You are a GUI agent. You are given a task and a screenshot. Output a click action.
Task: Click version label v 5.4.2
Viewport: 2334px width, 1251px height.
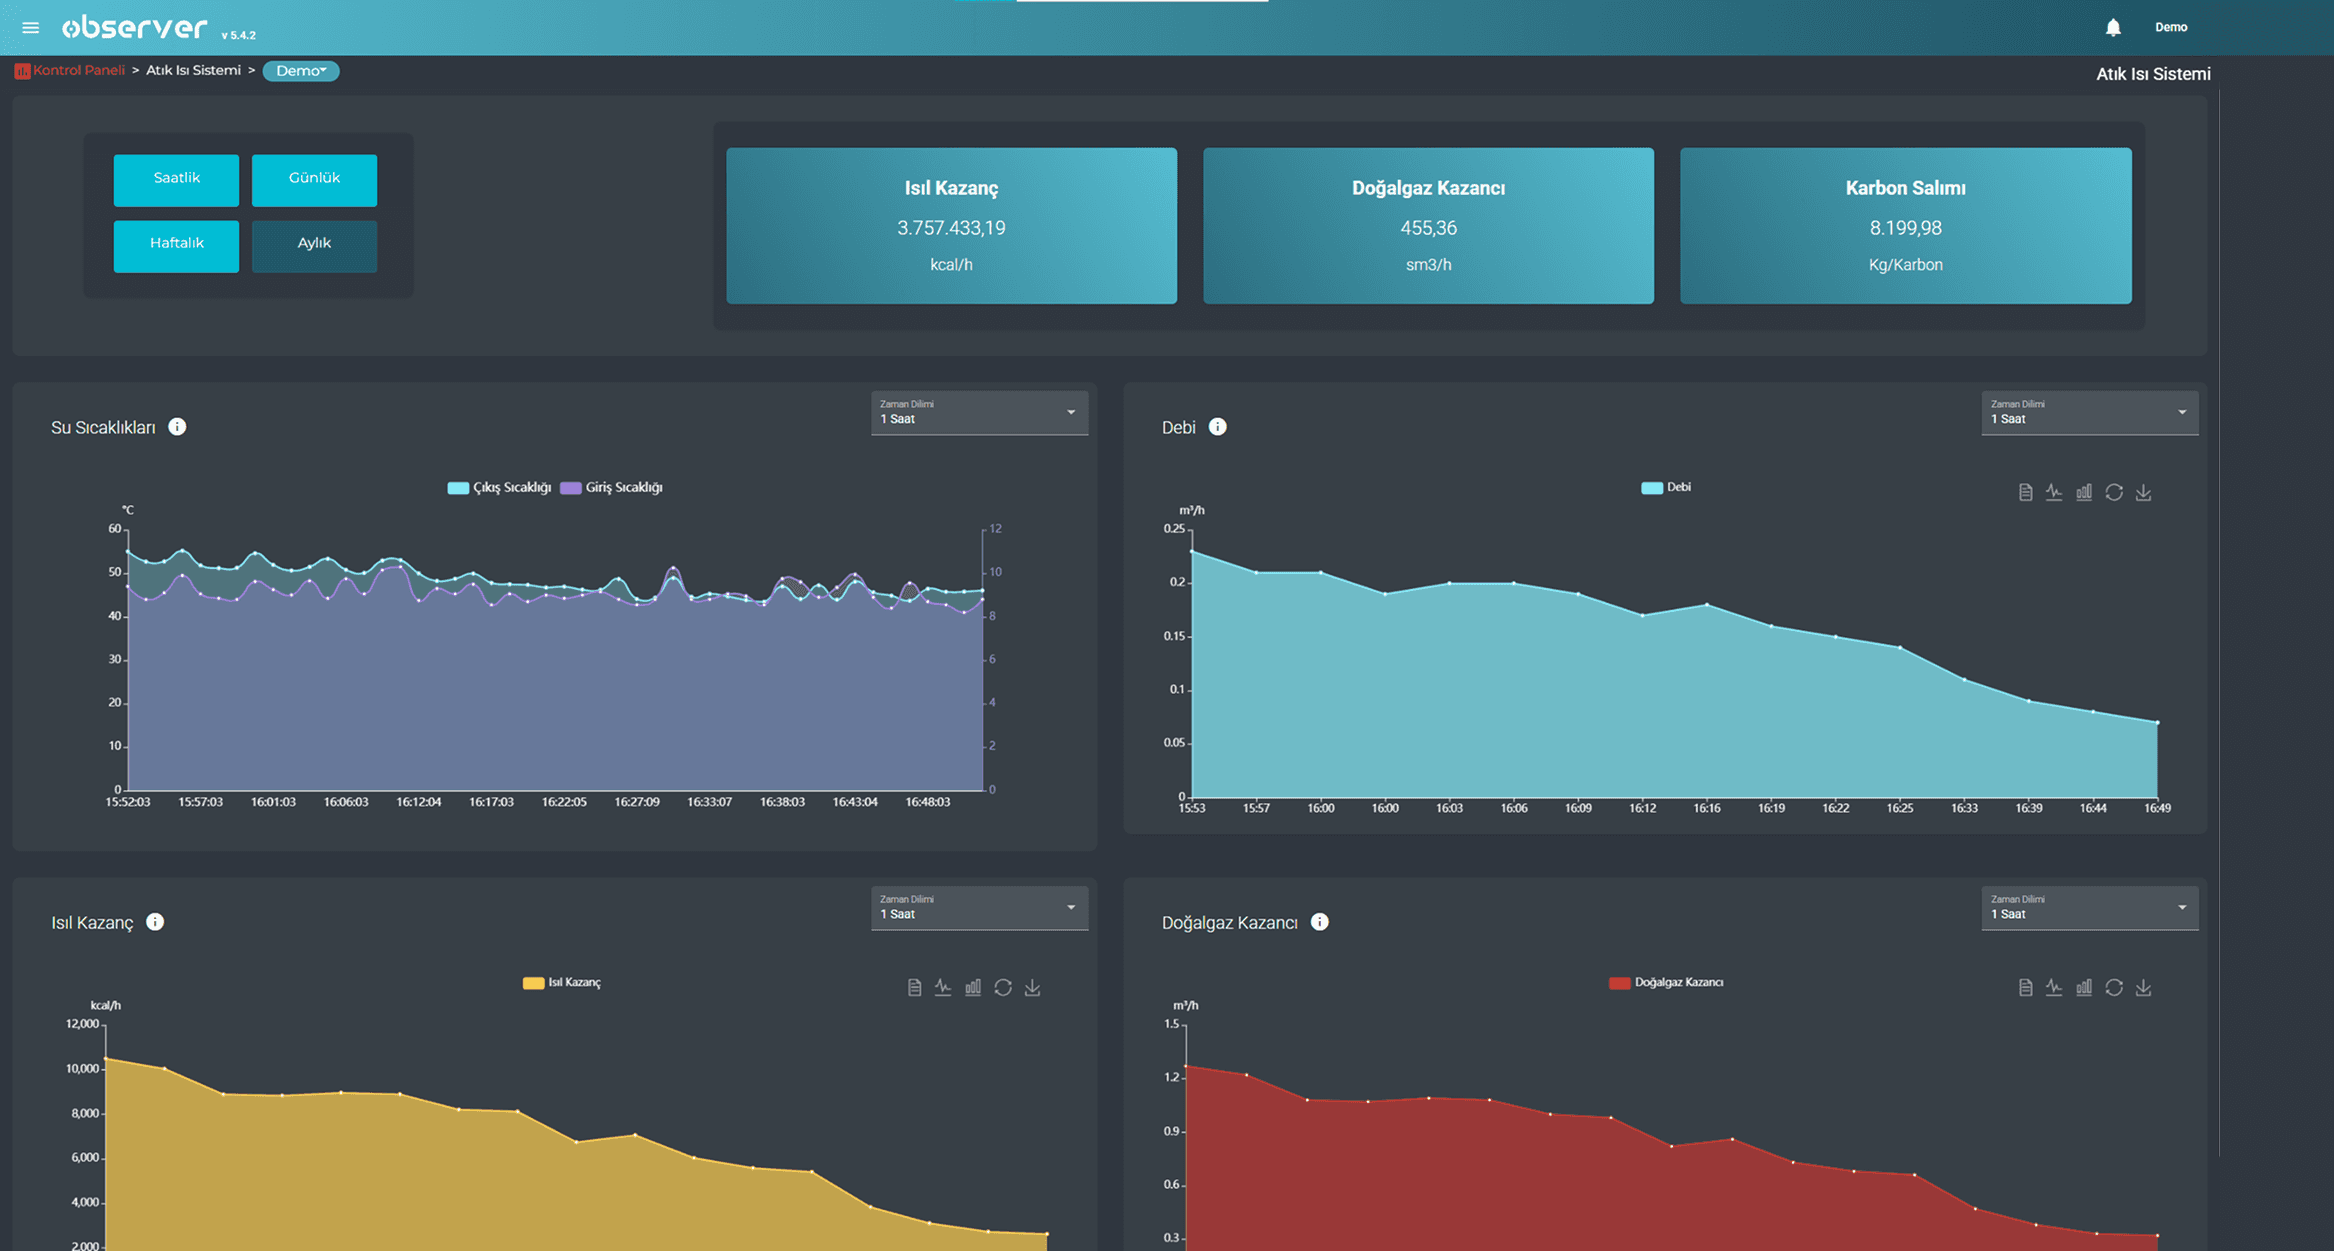point(239,35)
